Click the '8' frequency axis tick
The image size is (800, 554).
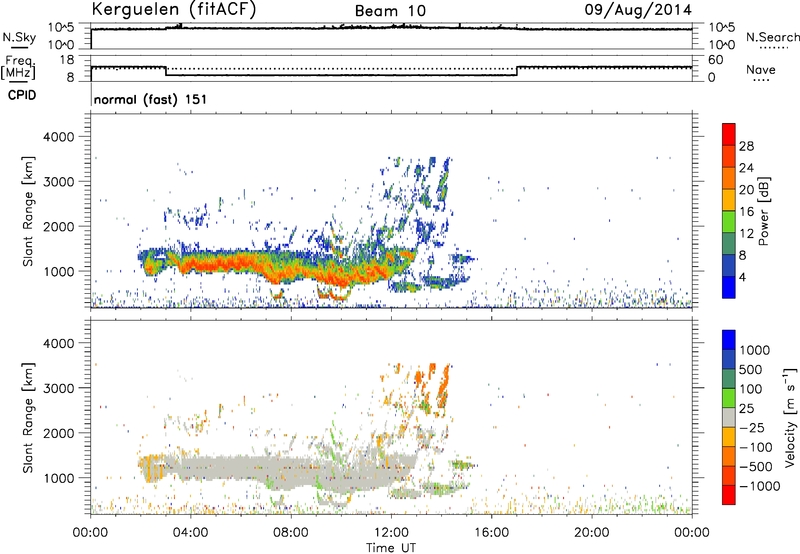tap(70, 78)
